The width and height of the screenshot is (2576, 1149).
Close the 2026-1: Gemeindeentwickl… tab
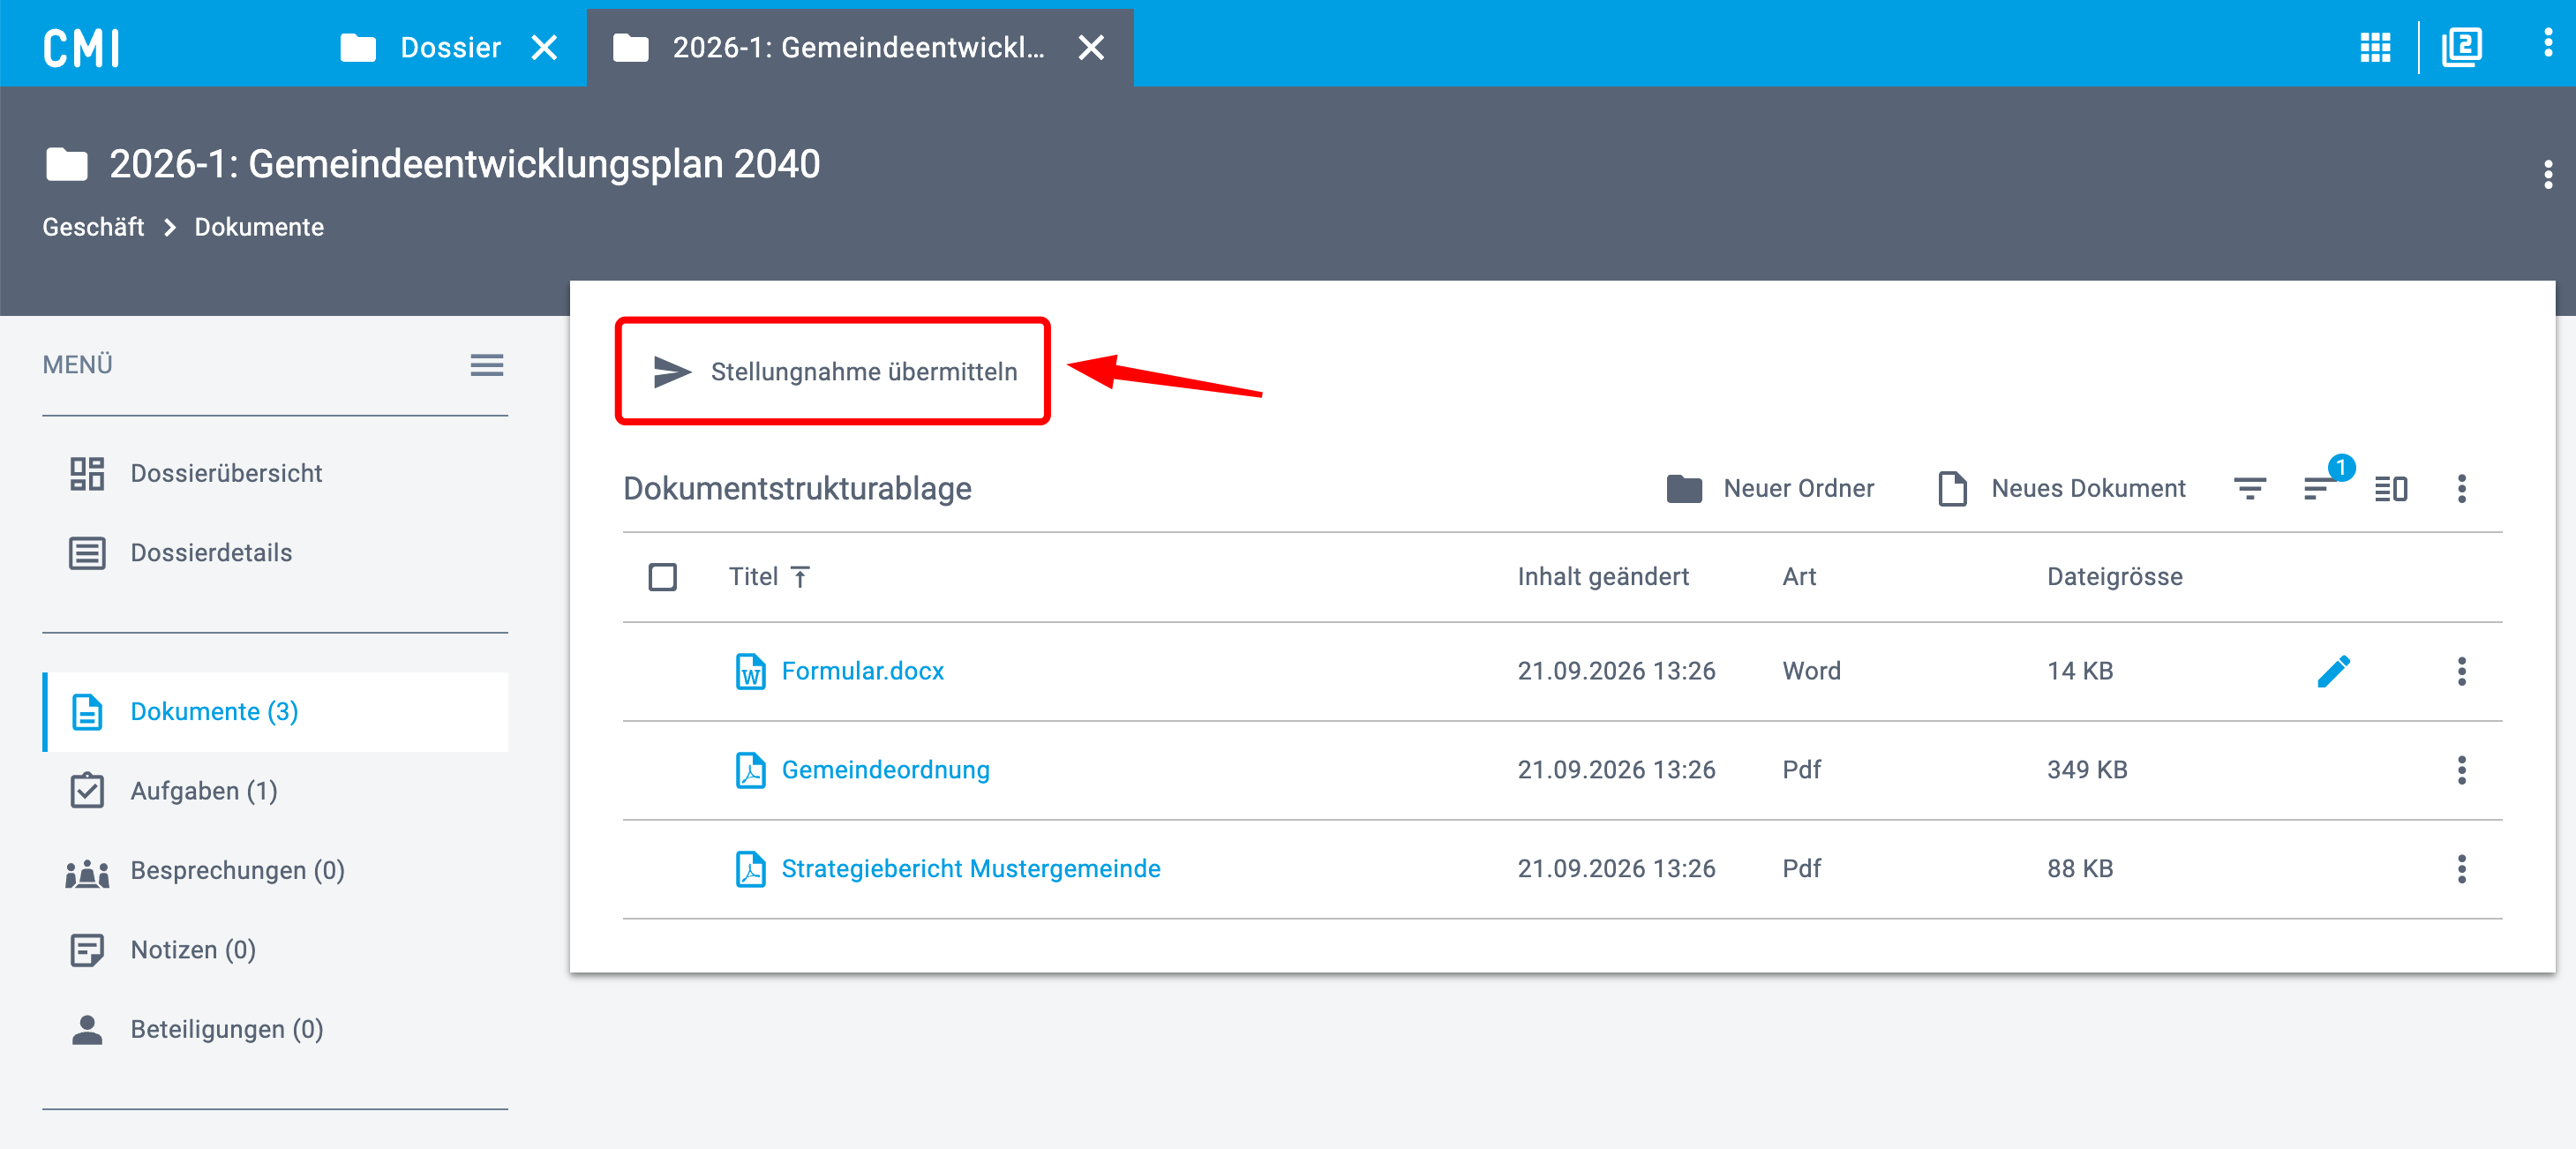(1091, 47)
